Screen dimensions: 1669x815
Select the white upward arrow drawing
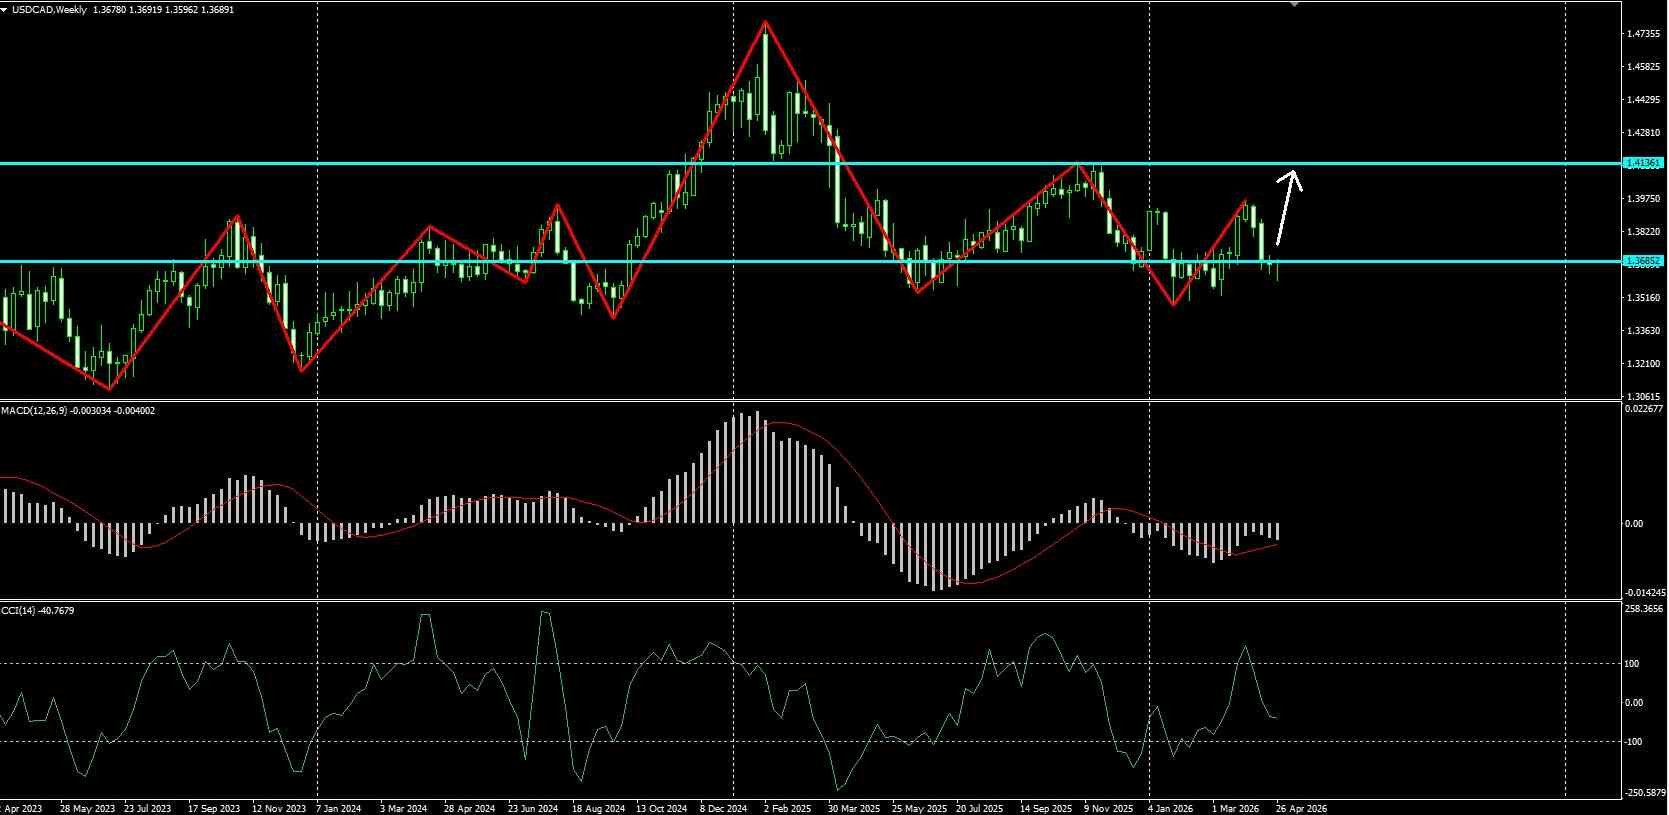[x=1289, y=207]
